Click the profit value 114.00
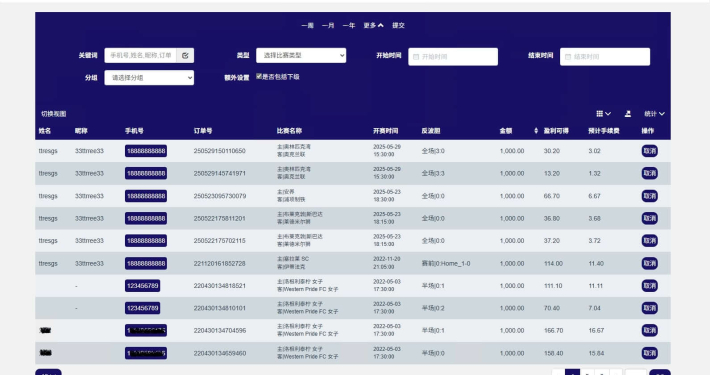 (553, 263)
